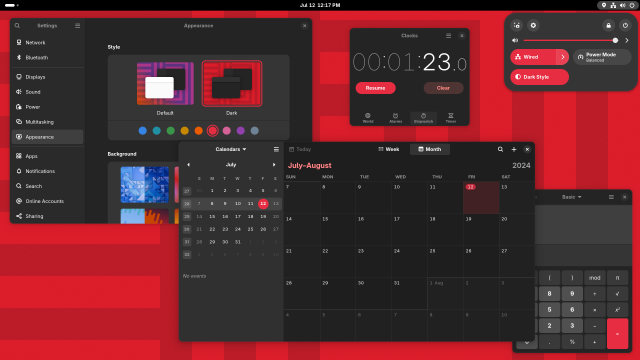Switch Calendar to Month view
Image resolution: width=640 pixels, height=360 pixels.
click(x=430, y=149)
